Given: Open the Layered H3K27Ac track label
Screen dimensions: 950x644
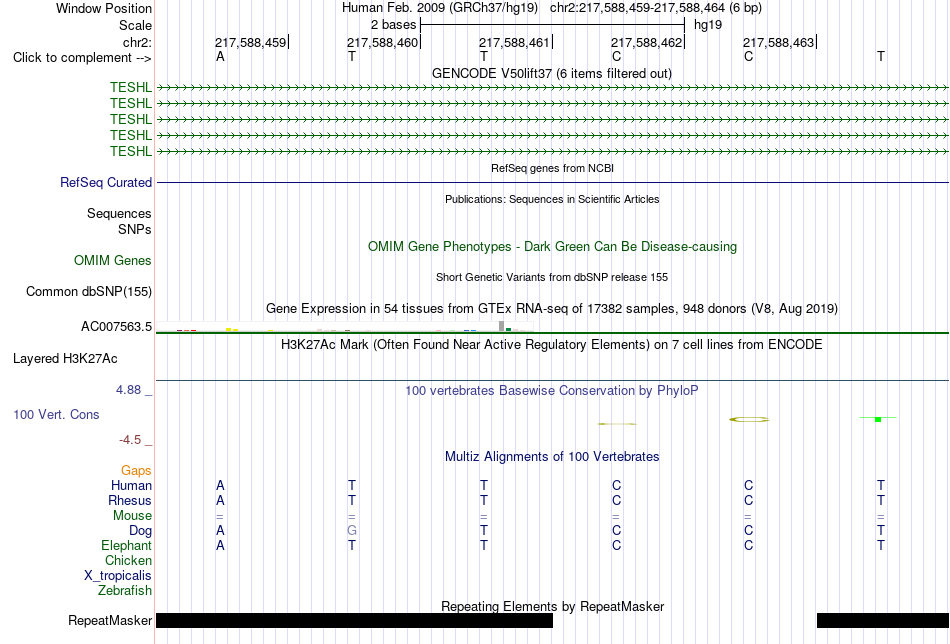Looking at the screenshot, I should [x=65, y=359].
